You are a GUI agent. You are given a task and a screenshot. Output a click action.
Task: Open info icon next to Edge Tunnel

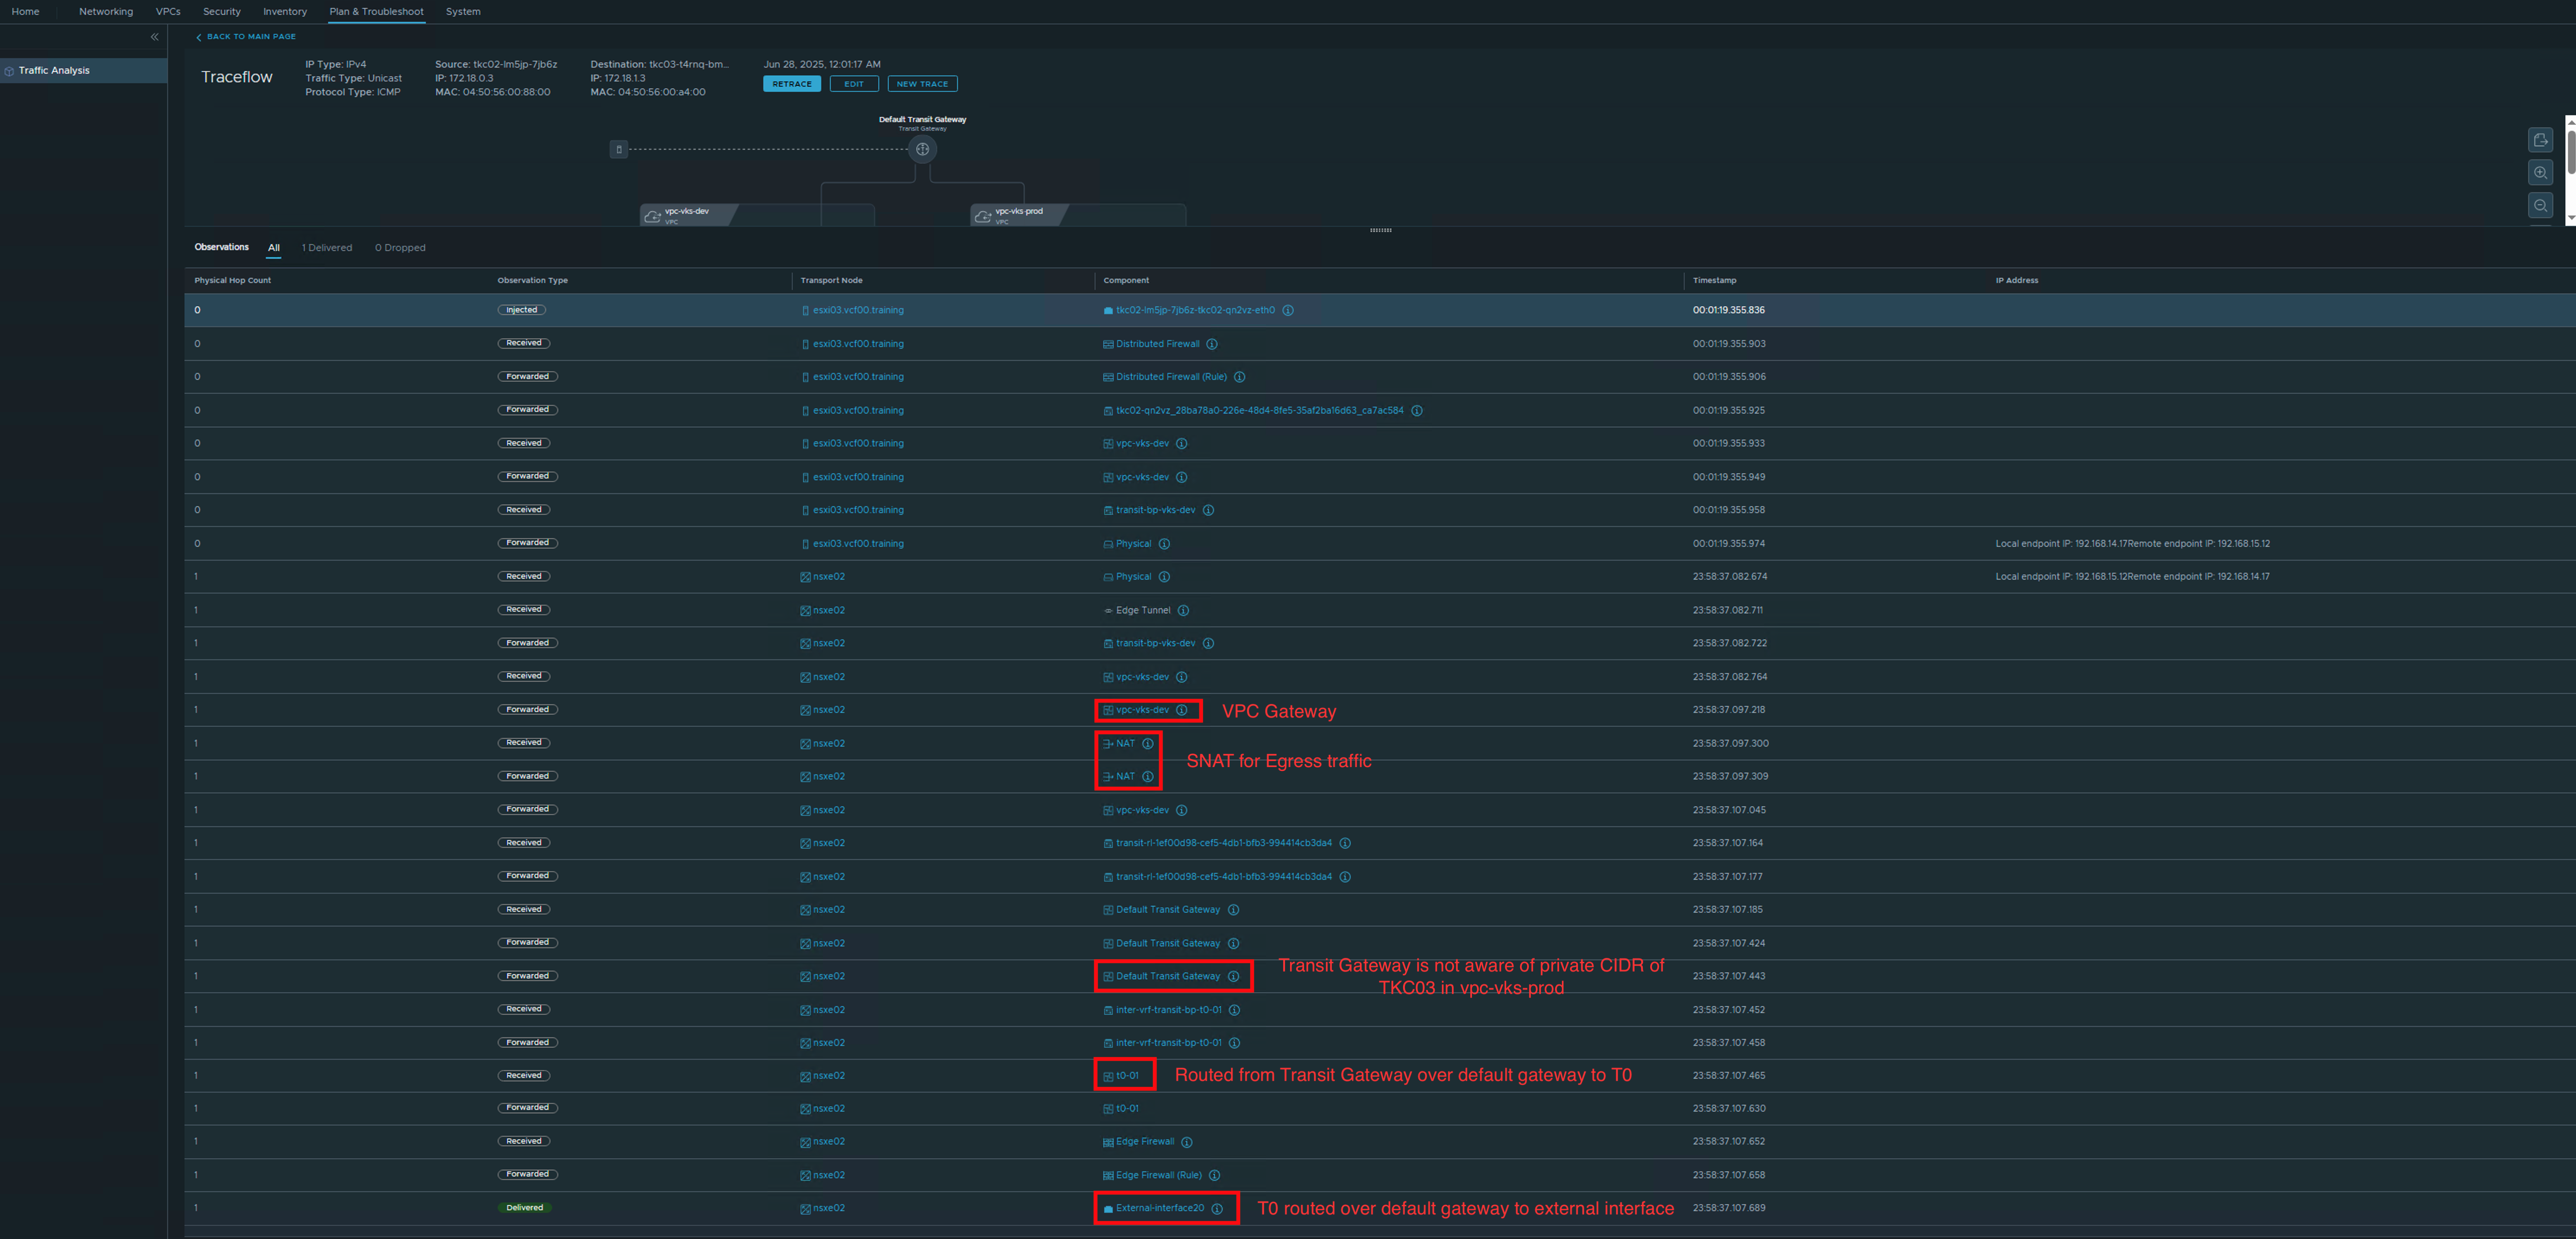1183,610
